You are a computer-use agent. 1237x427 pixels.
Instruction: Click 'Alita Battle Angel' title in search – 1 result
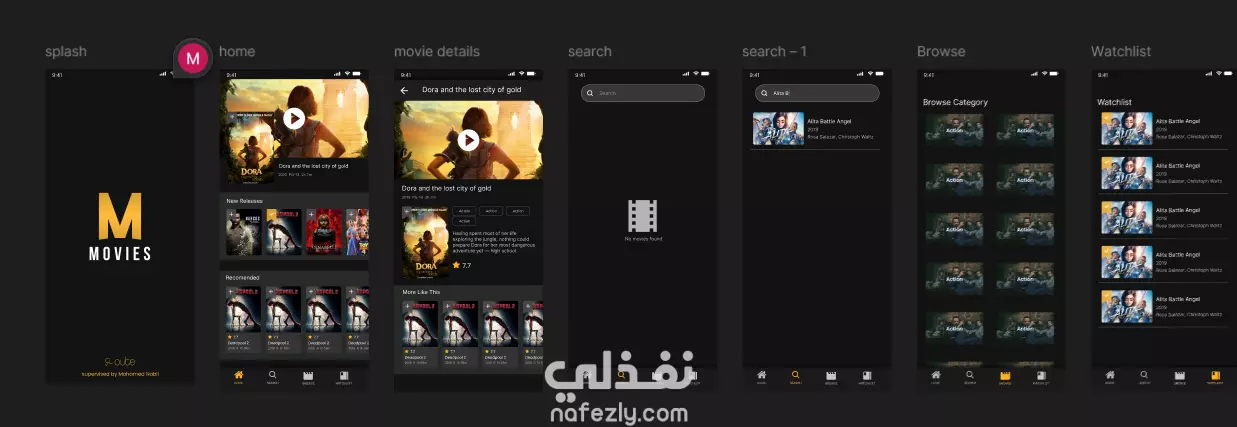829,121
